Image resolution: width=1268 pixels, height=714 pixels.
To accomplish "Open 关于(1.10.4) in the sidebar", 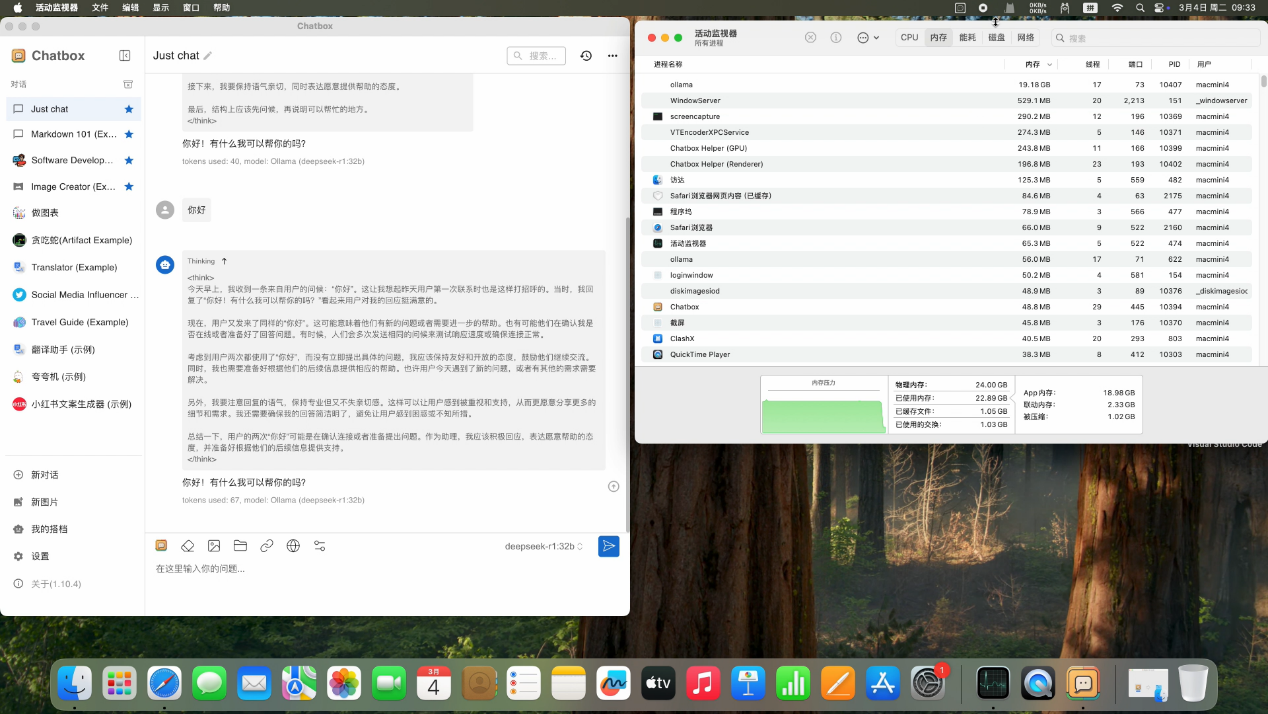I will (x=72, y=583).
